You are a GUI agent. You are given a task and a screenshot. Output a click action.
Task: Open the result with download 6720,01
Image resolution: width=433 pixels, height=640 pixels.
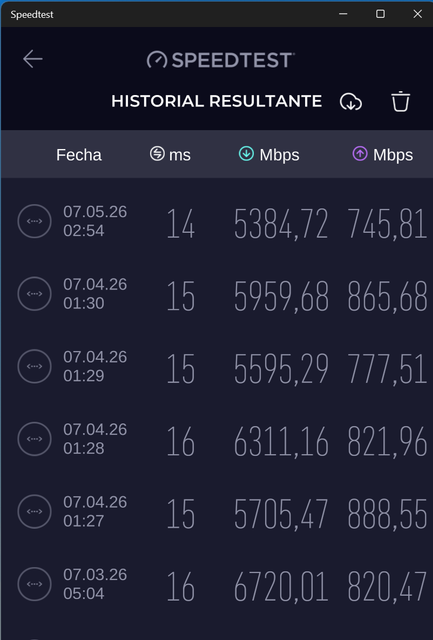216,584
